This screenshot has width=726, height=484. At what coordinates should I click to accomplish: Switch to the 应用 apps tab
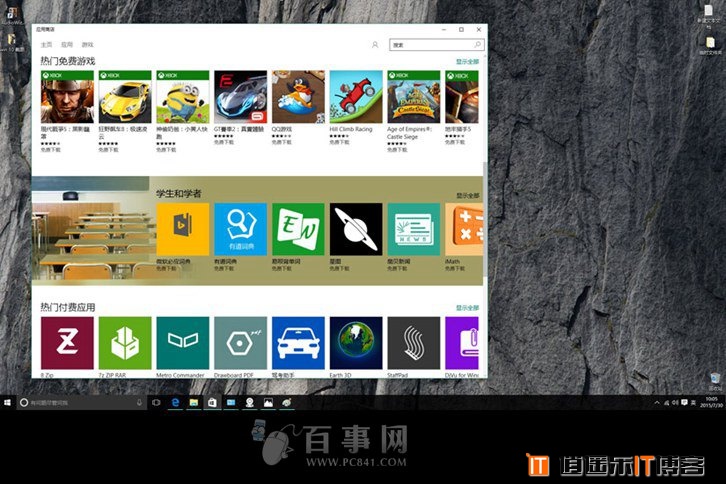pos(67,45)
